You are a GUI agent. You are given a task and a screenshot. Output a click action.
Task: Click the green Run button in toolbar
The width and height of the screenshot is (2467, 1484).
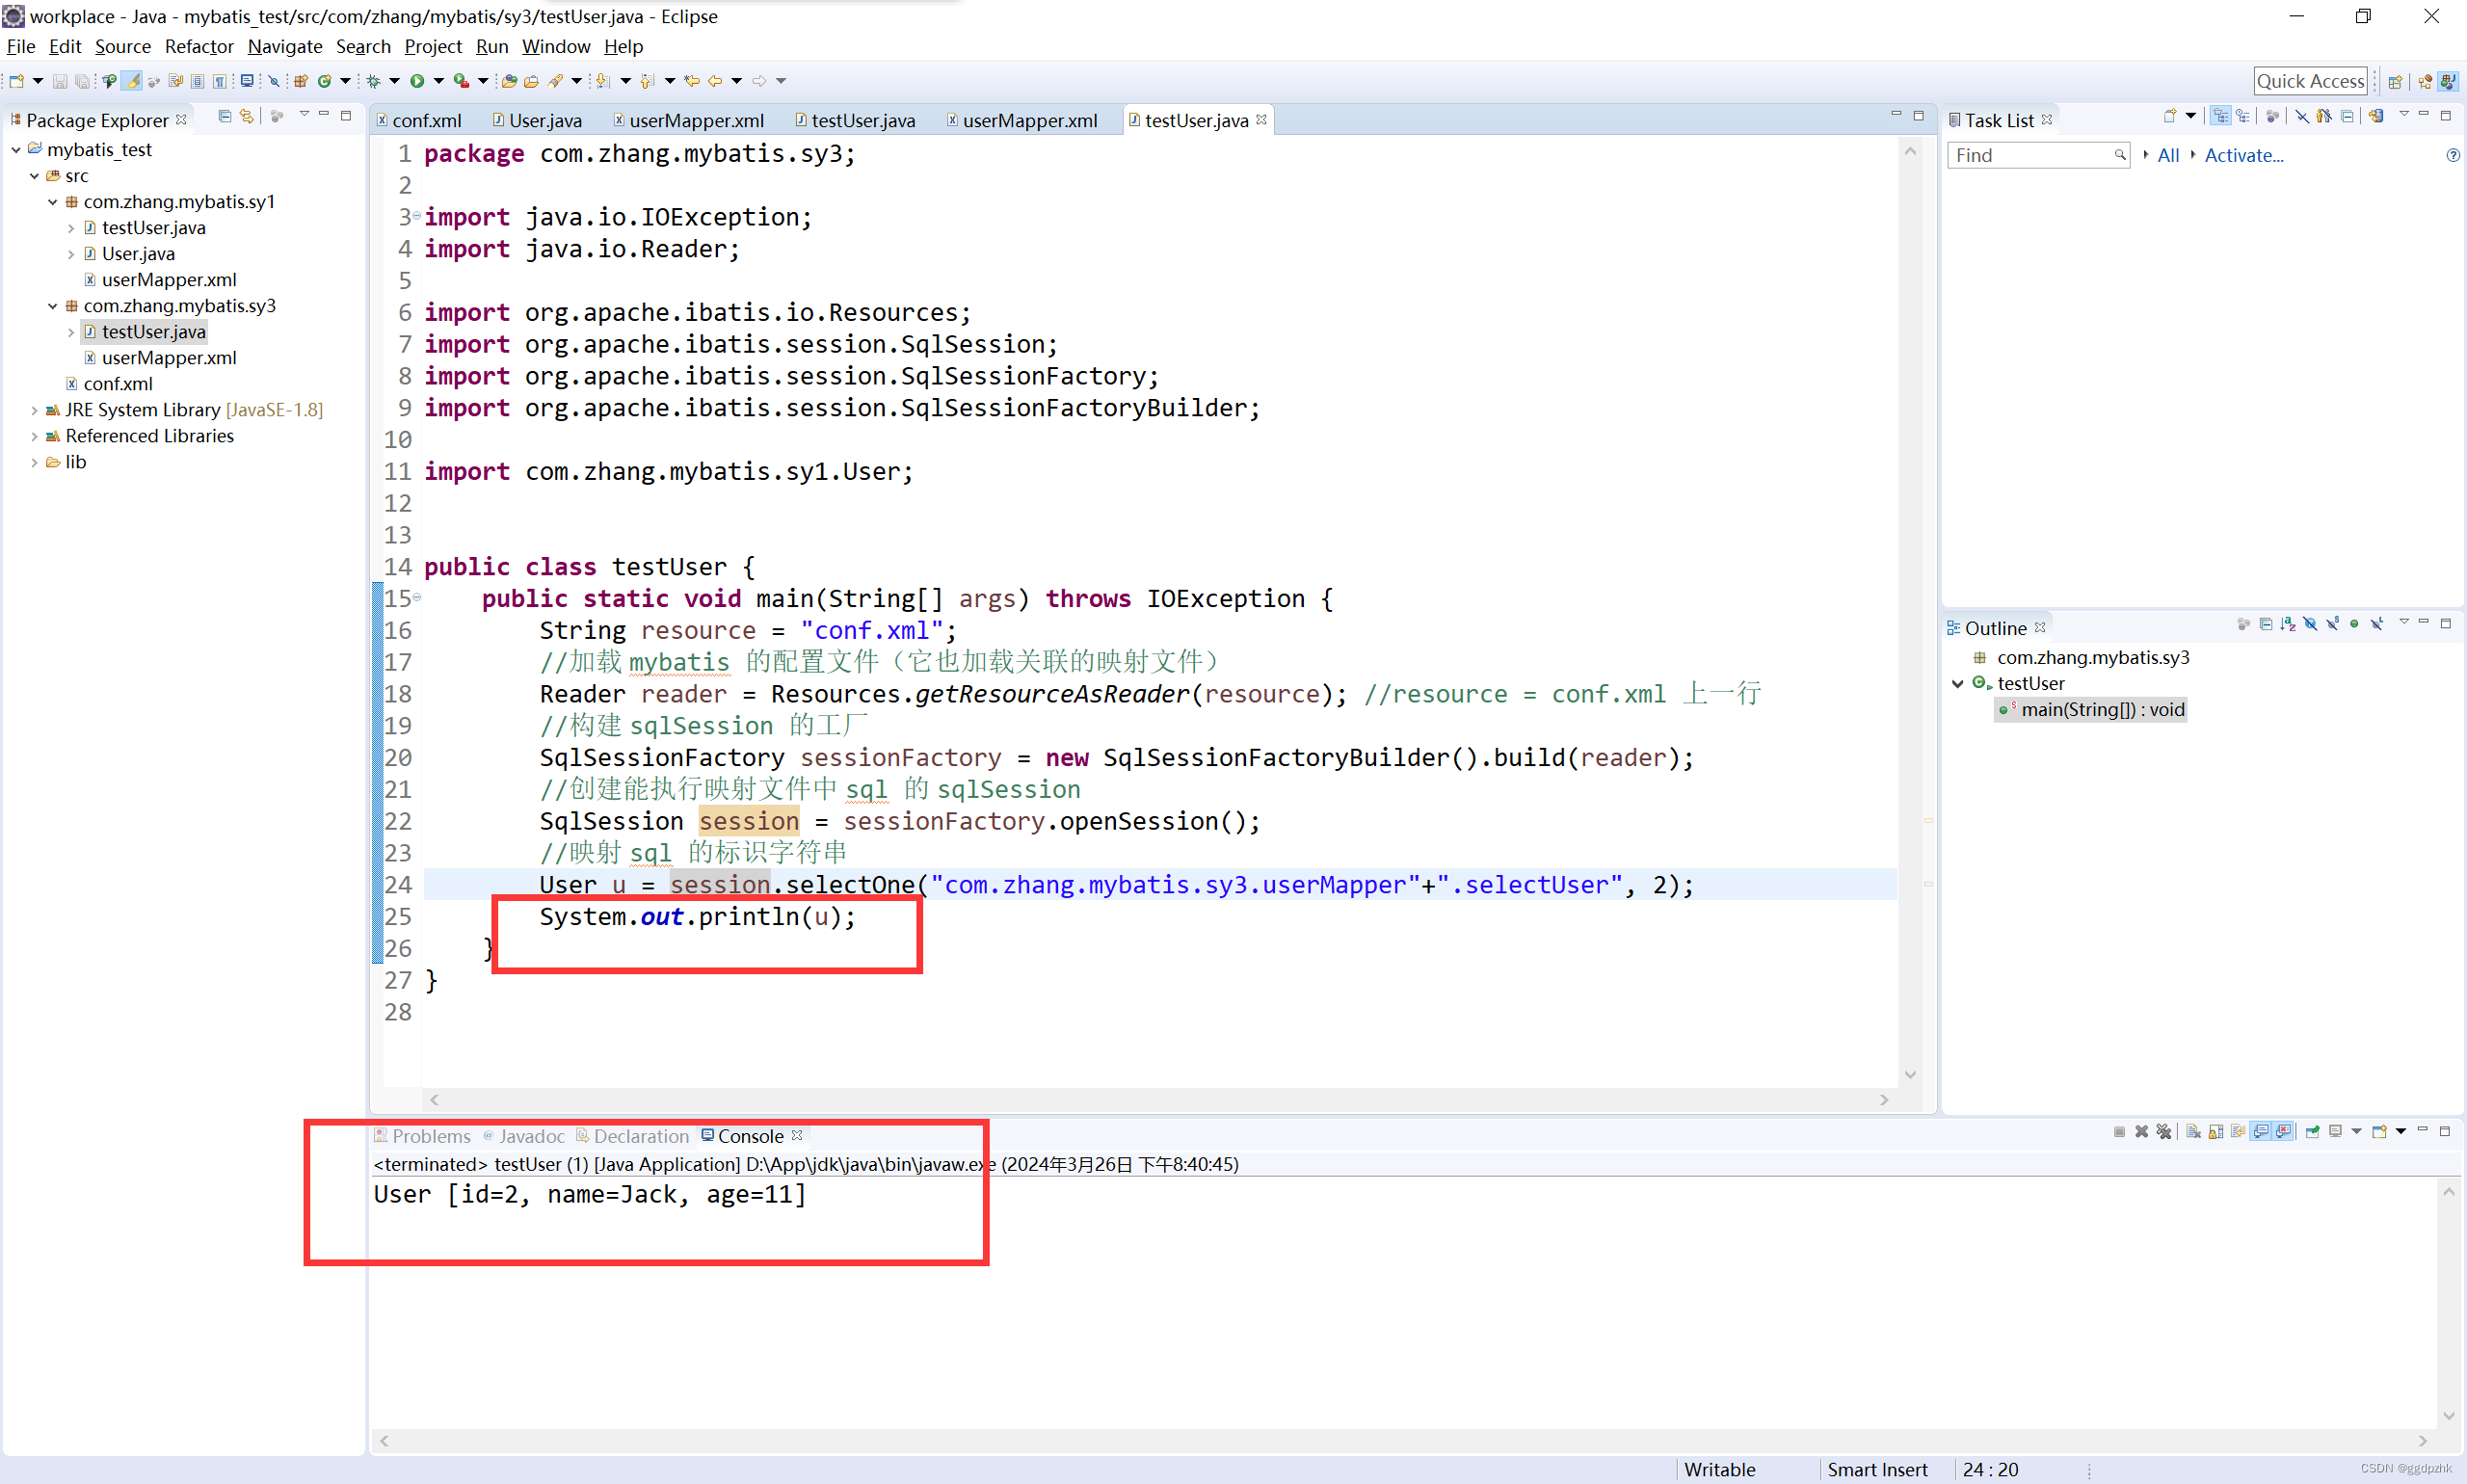point(417,81)
